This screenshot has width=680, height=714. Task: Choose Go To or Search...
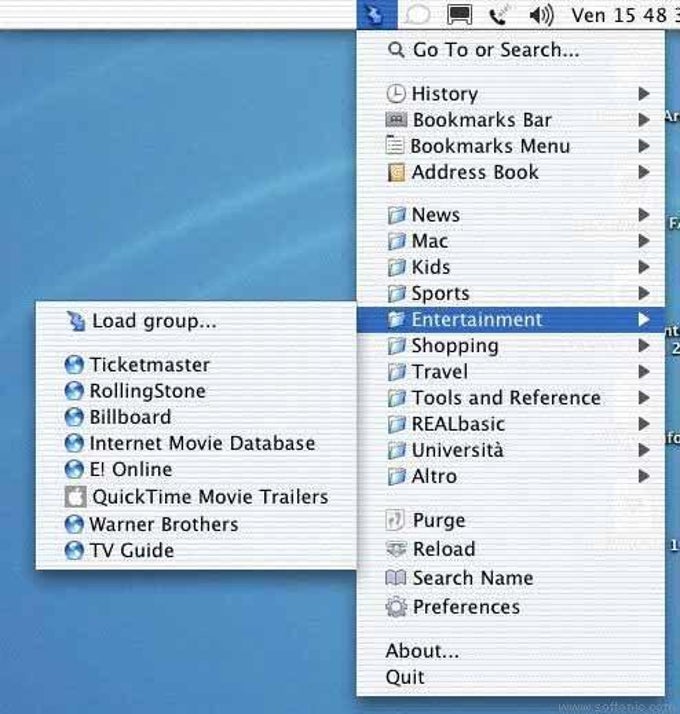496,50
